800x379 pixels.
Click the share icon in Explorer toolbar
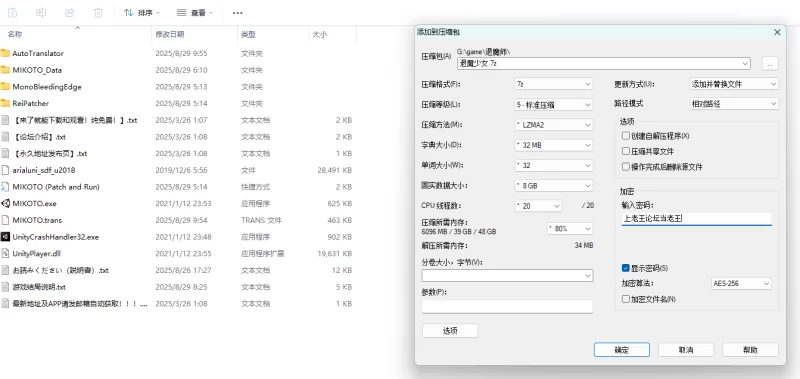tap(70, 12)
